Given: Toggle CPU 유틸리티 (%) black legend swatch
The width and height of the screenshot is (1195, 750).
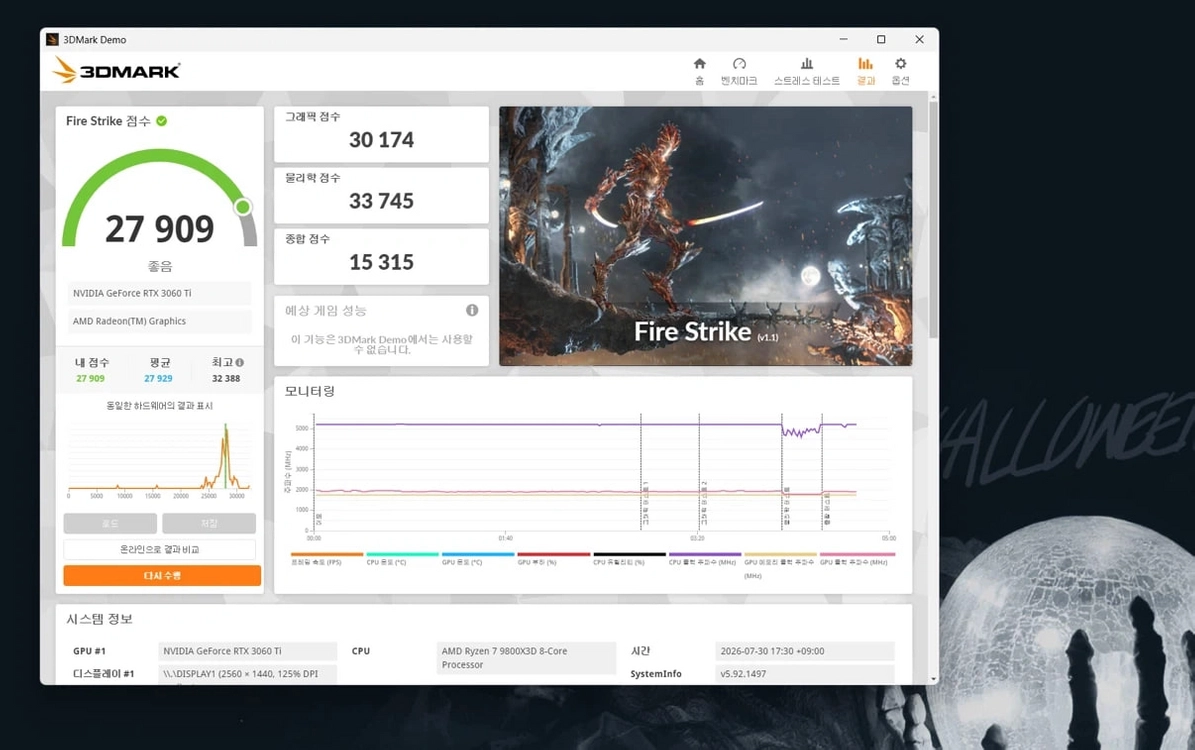Looking at the screenshot, I should (630, 554).
